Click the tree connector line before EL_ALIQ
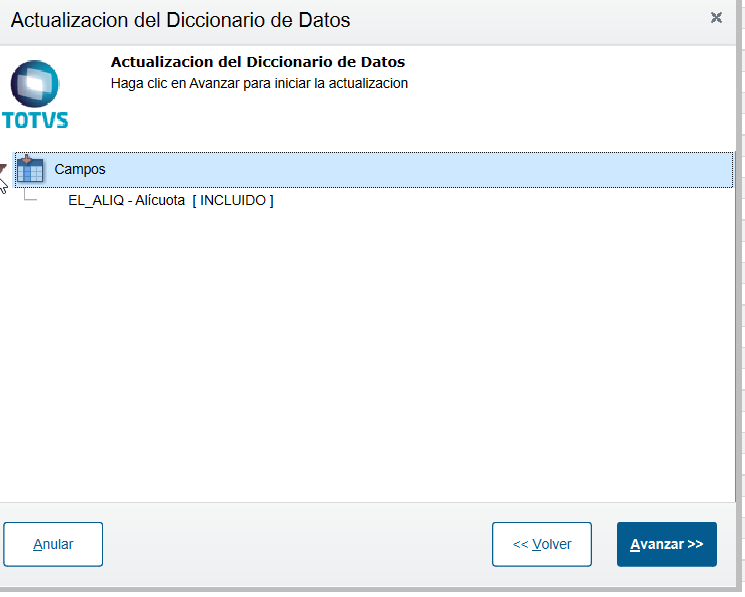 click(x=30, y=194)
